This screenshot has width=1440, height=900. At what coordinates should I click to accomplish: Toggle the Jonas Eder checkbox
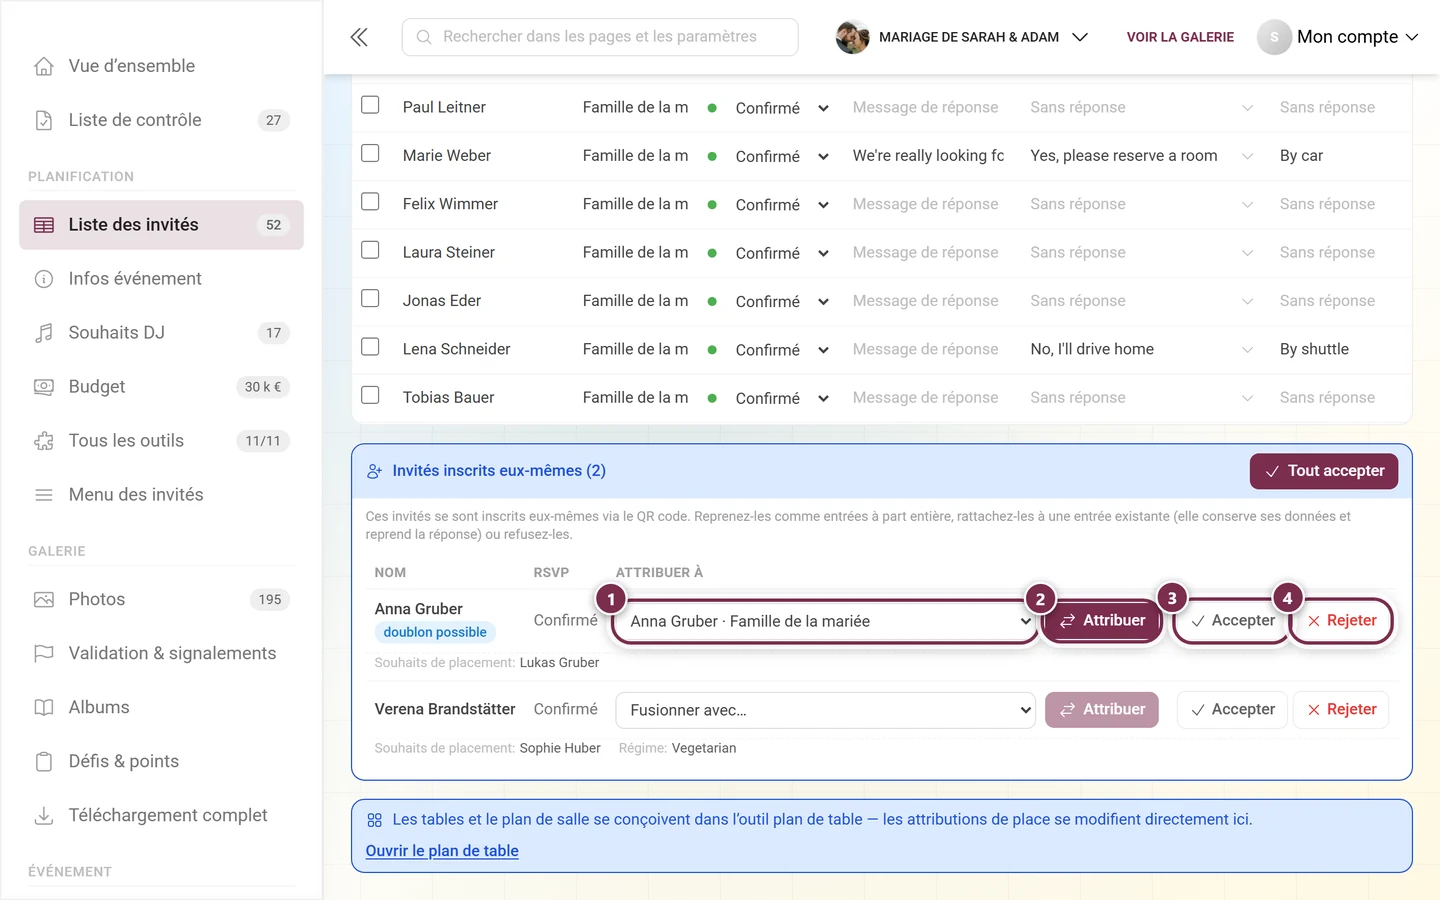(370, 298)
